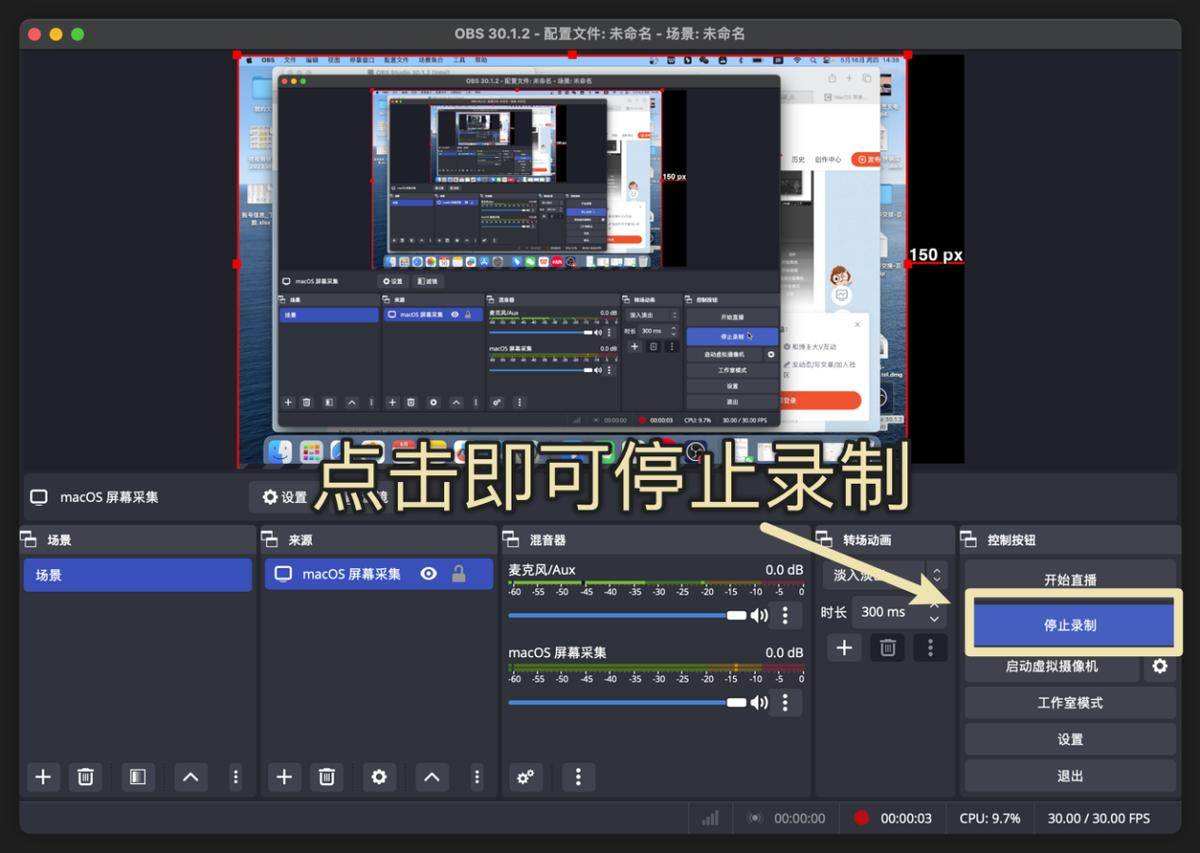Open source properties with the gear icon
Viewport: 1200px width, 853px height.
click(379, 777)
